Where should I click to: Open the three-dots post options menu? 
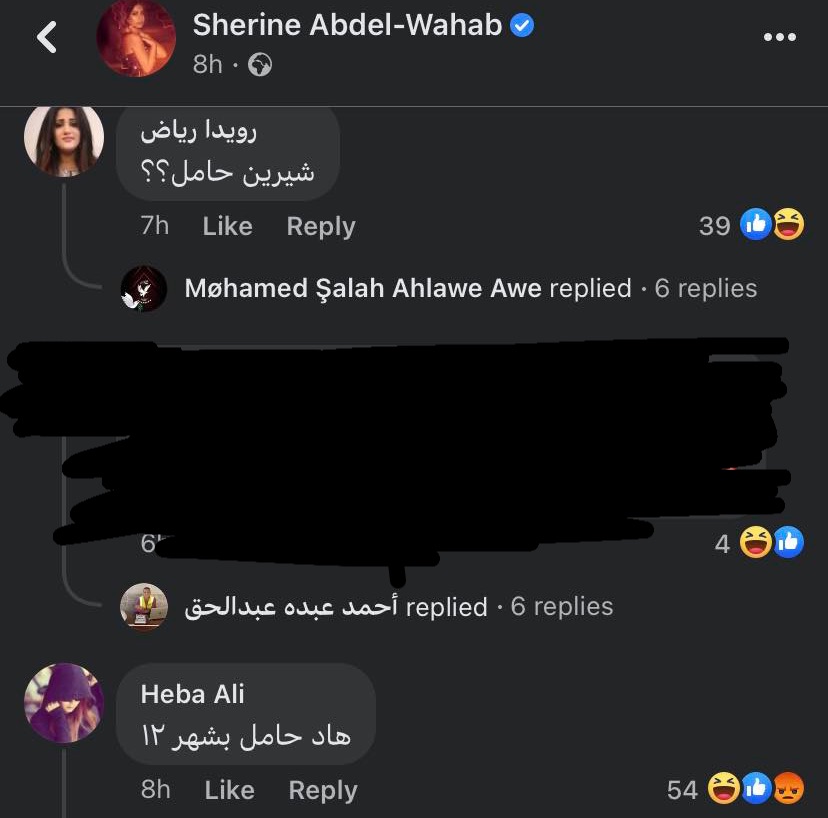click(779, 37)
